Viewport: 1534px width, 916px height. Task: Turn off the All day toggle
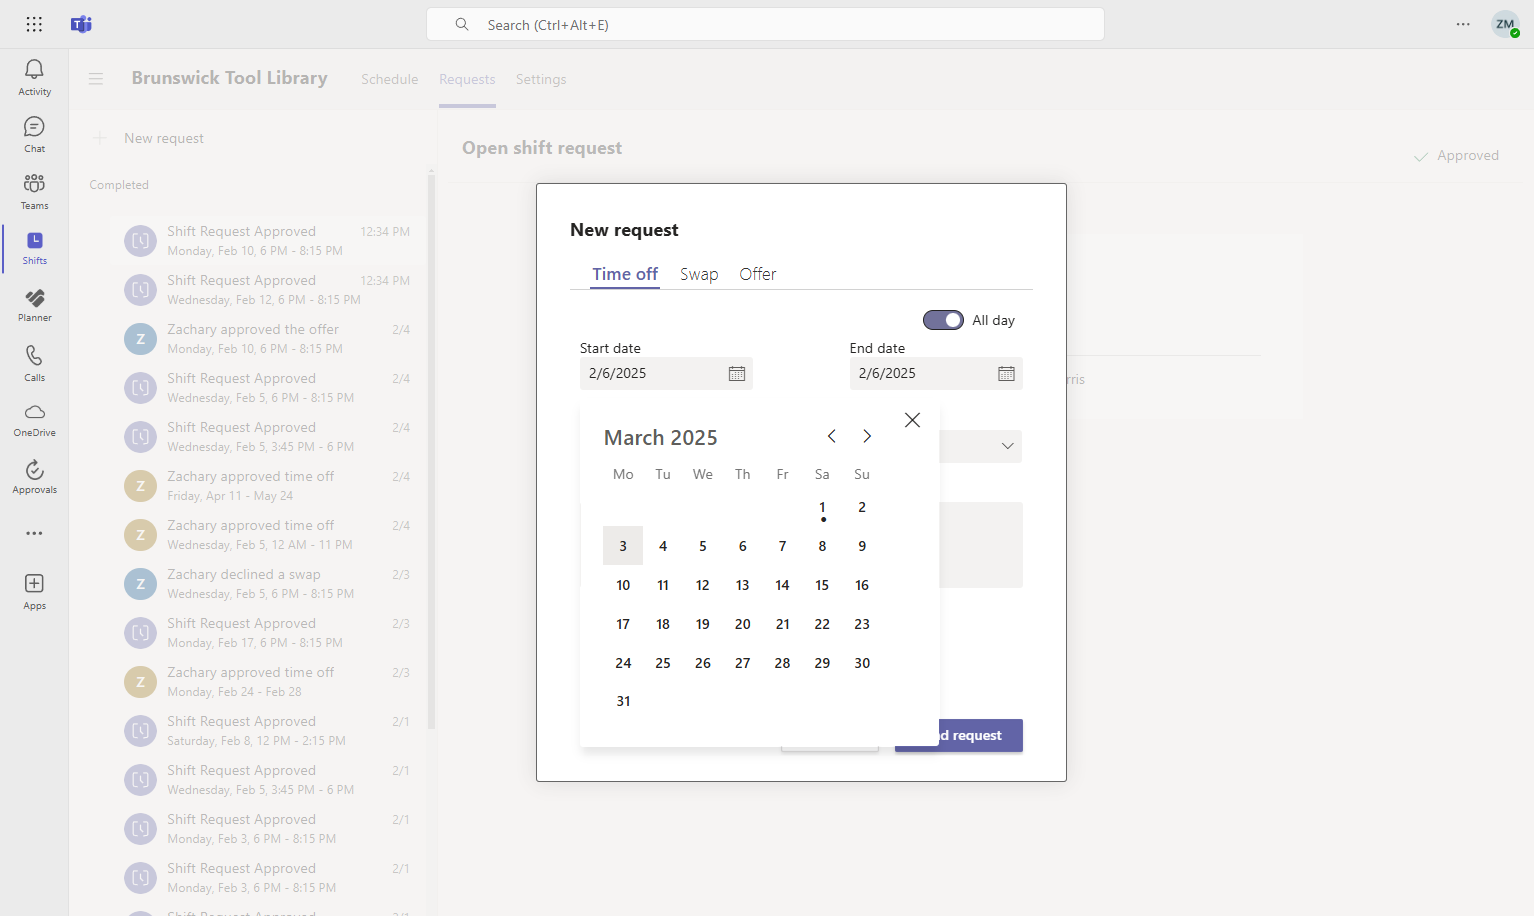pos(943,320)
